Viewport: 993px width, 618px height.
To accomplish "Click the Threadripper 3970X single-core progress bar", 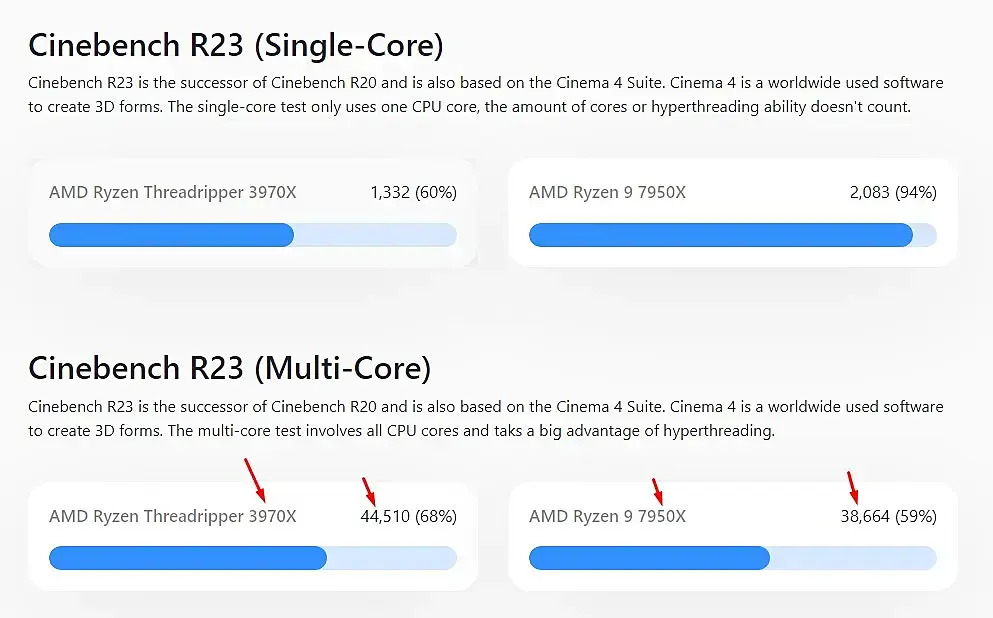I will 252,235.
